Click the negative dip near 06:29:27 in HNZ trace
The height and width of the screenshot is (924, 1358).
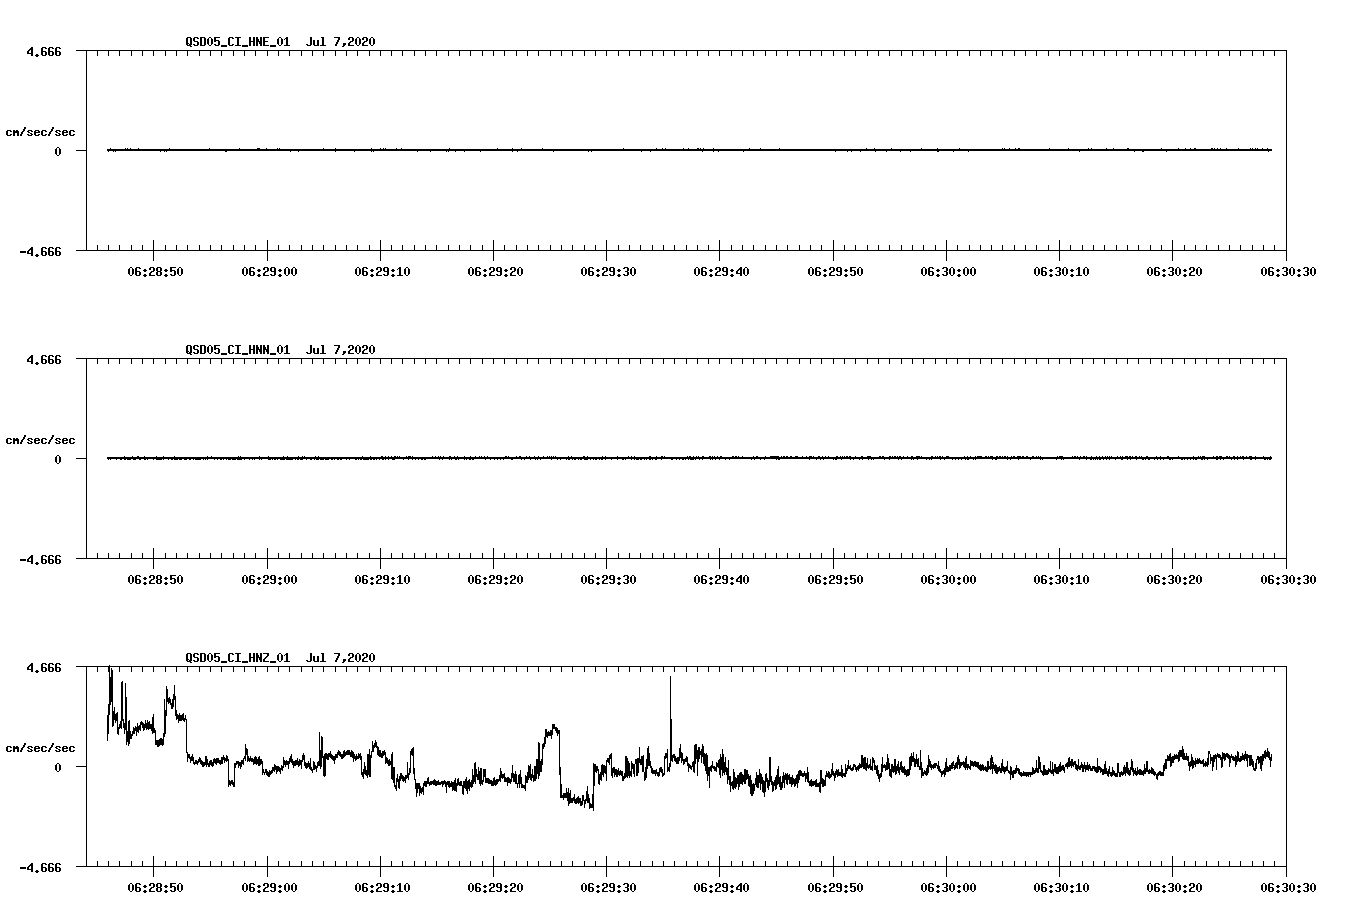(x=577, y=798)
